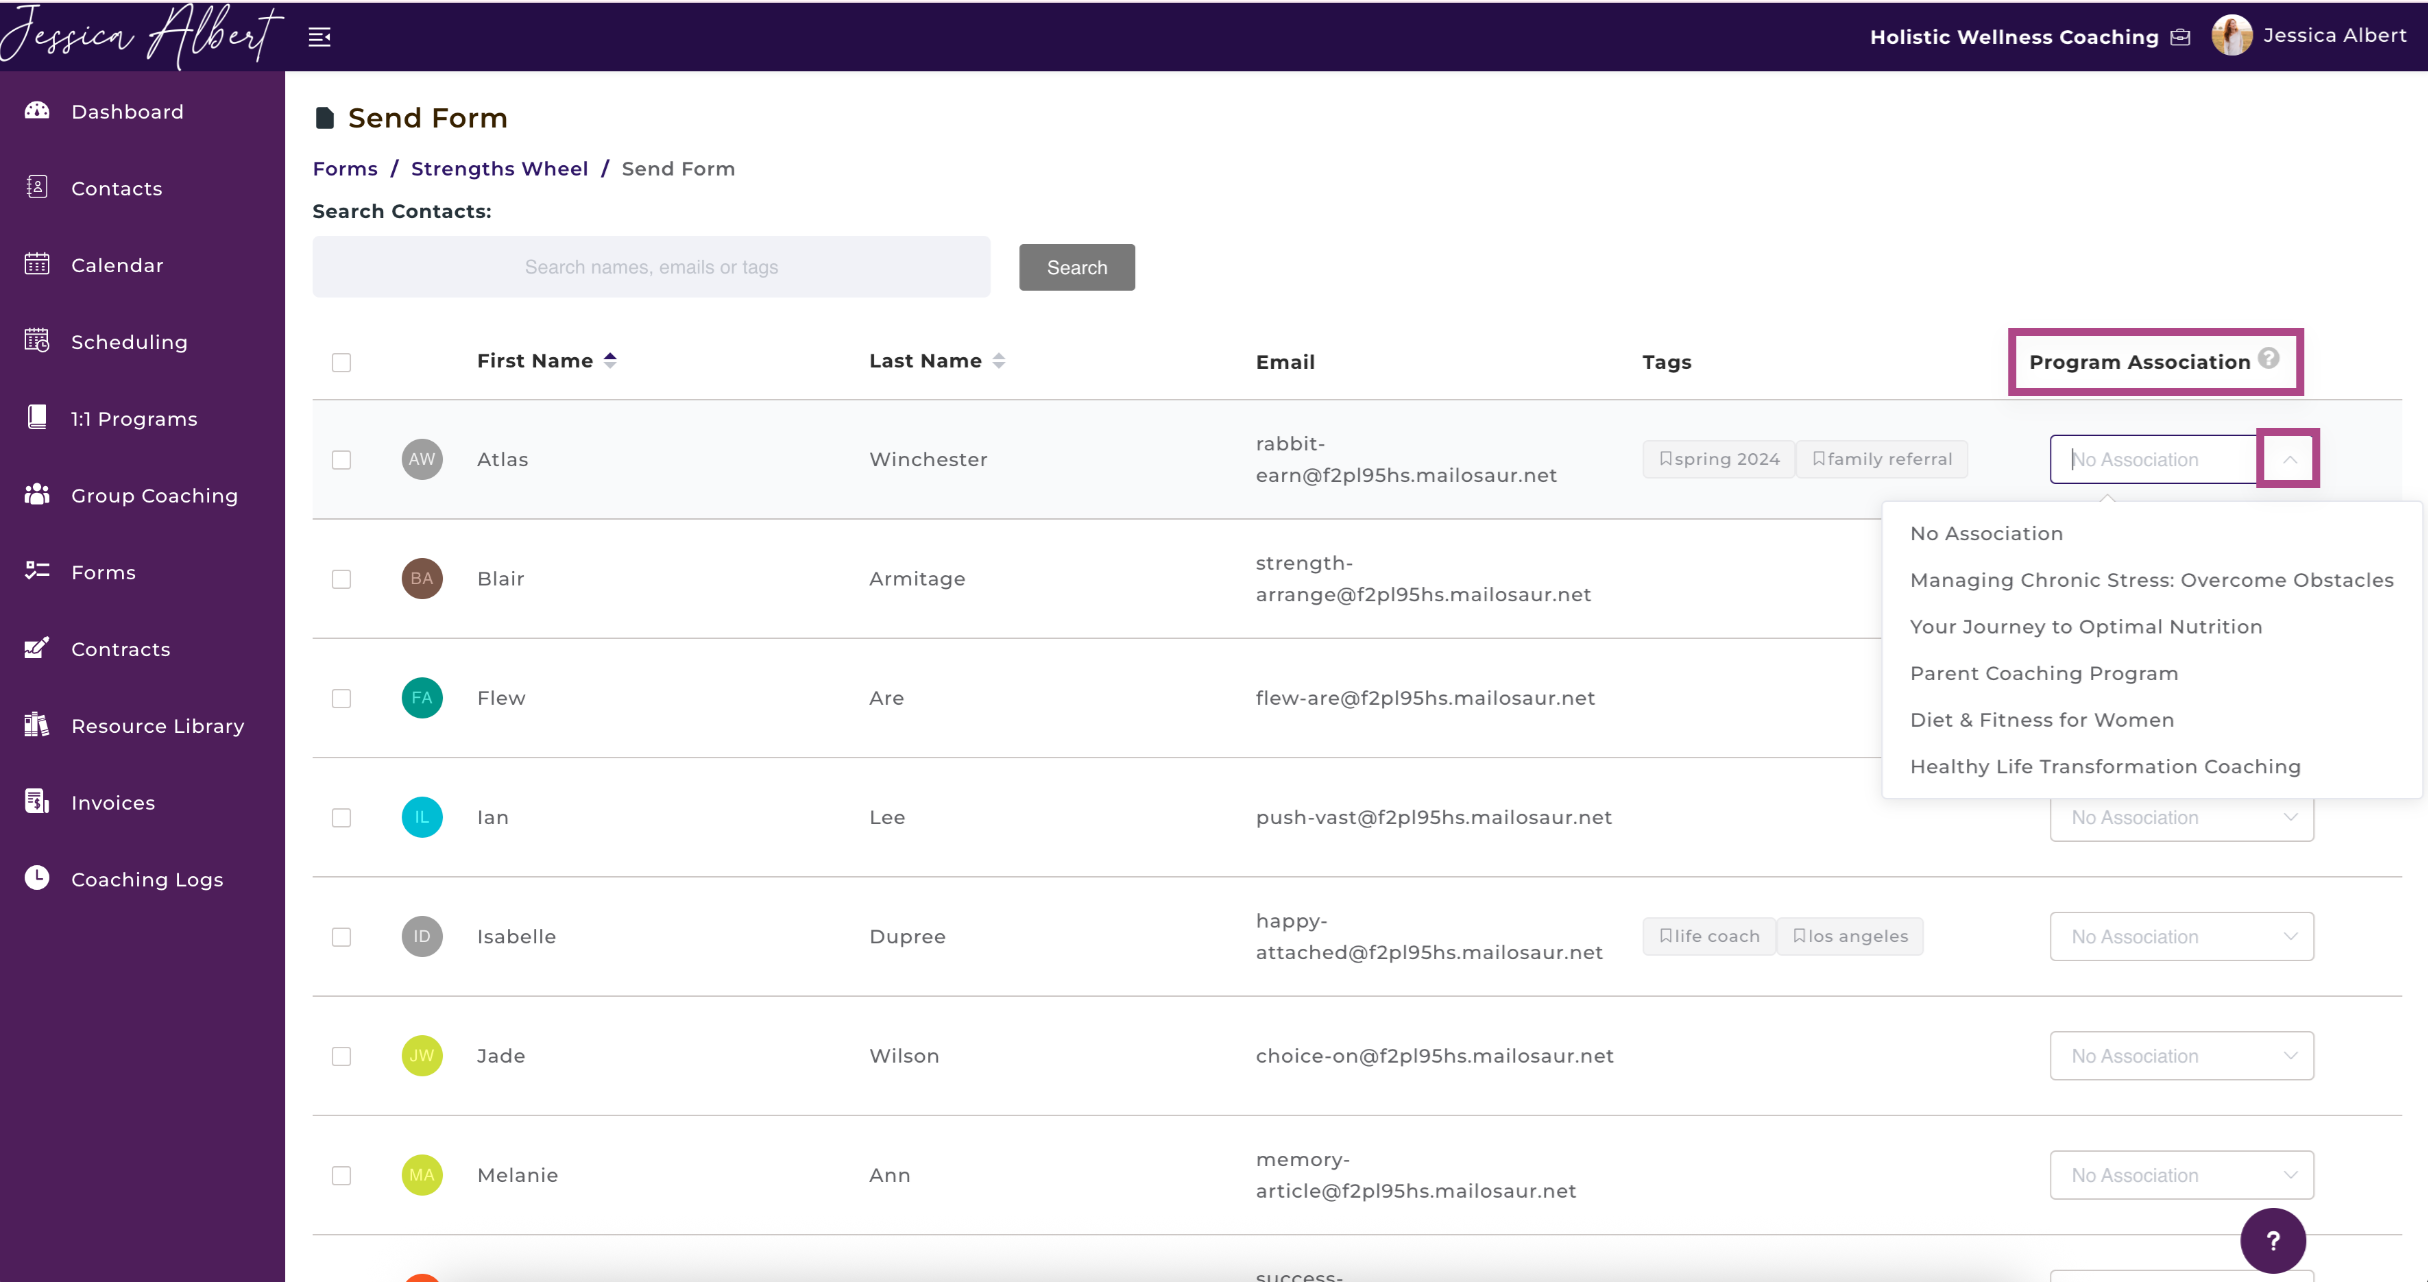Open the Dashboard sidebar icon
The image size is (2428, 1282).
[x=37, y=111]
